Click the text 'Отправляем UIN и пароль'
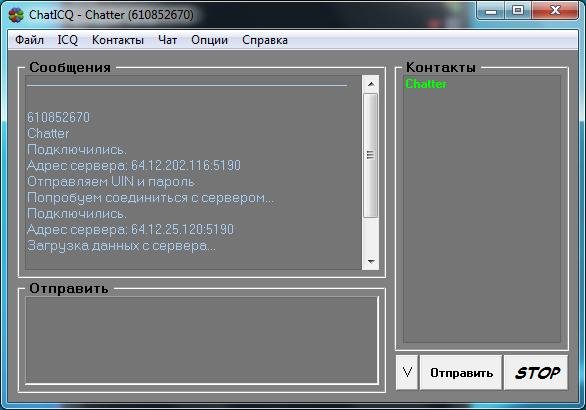The image size is (586, 410). point(111,181)
